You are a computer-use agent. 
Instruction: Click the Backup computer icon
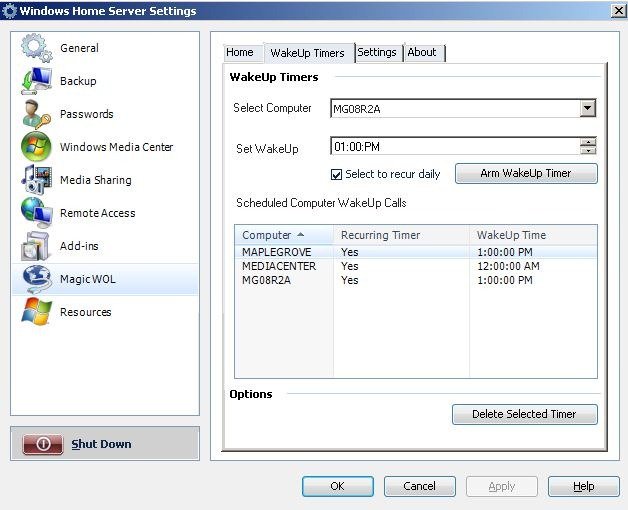point(36,81)
